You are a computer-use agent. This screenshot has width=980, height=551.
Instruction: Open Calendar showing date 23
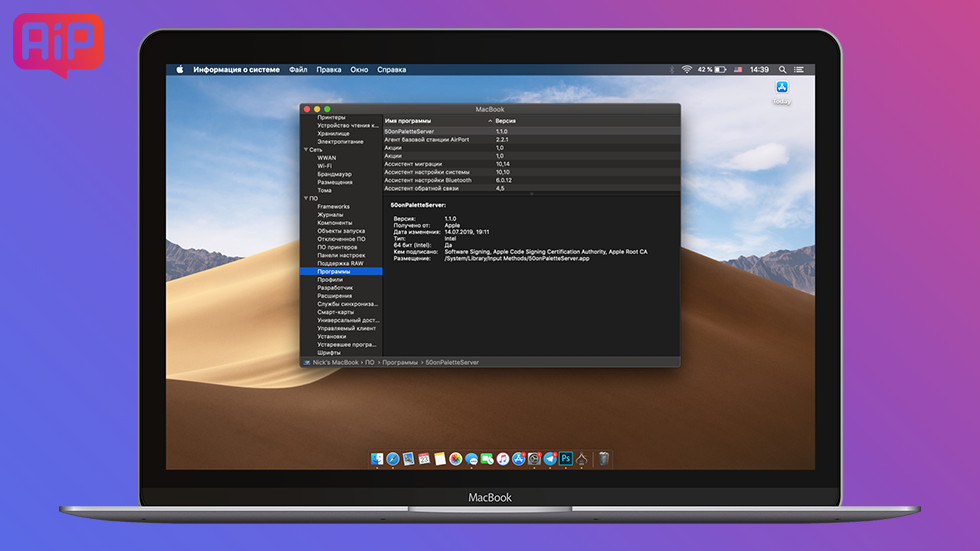(x=424, y=459)
